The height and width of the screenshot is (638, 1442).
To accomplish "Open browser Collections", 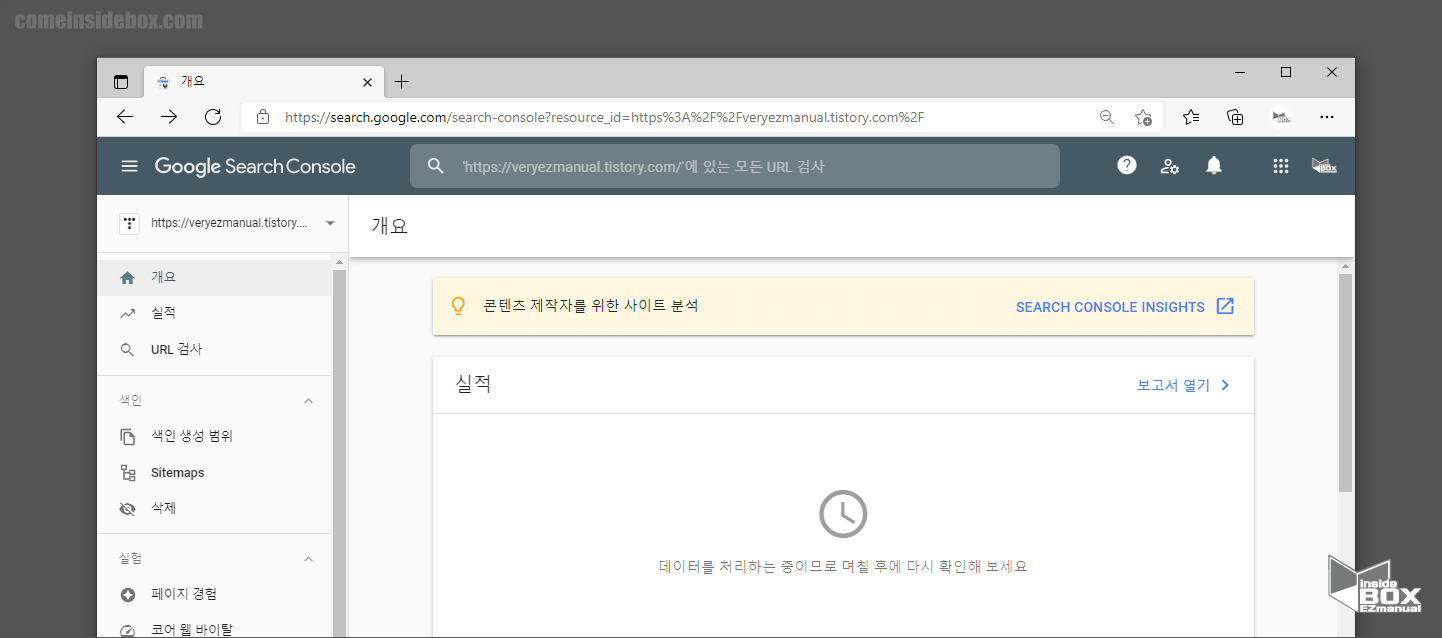I will tap(1235, 117).
